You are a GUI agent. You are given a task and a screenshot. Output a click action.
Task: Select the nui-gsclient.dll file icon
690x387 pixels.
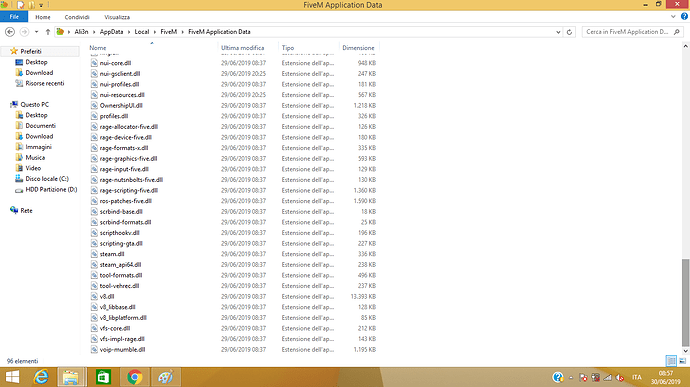(94, 74)
